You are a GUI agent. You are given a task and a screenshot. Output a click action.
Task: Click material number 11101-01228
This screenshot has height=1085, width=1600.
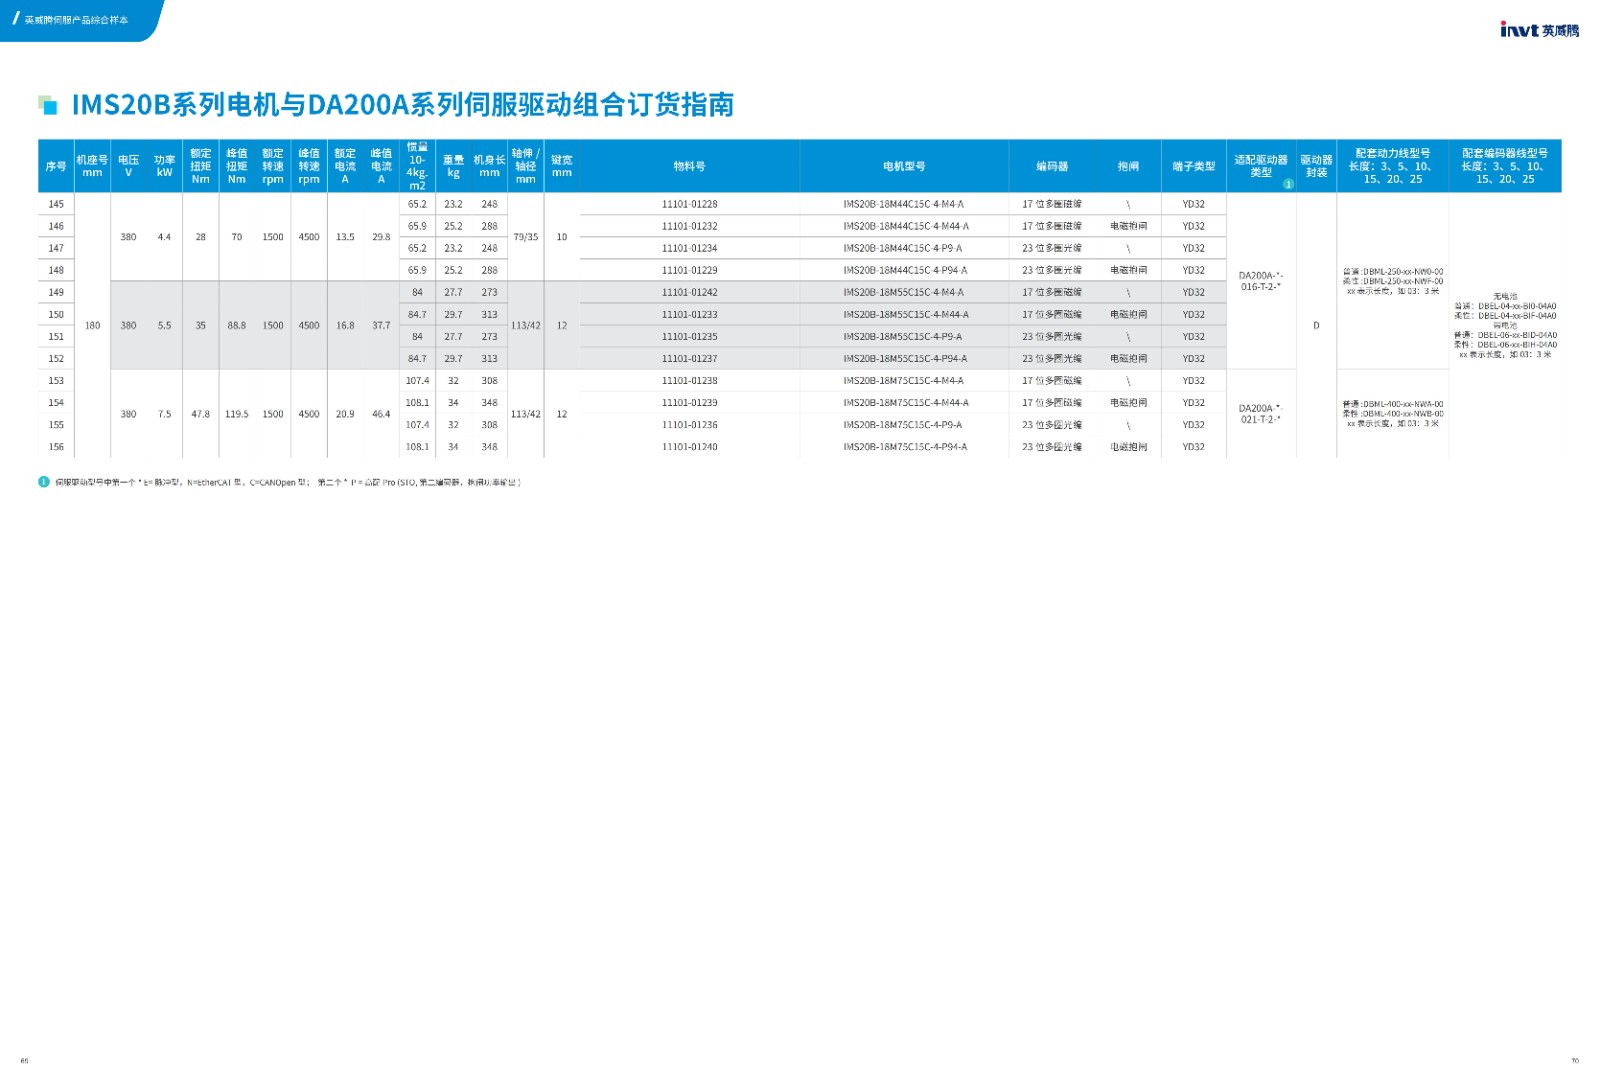689,204
